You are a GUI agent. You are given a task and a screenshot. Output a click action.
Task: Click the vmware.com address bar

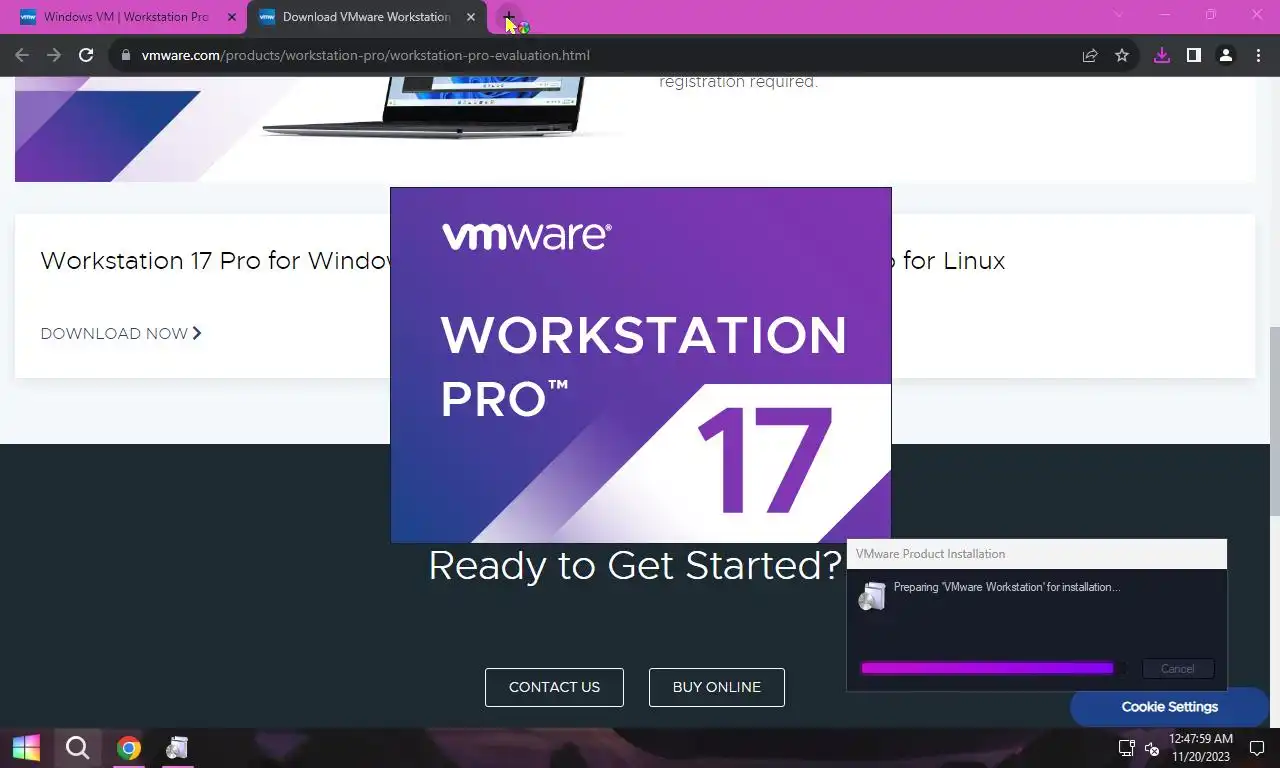(600, 55)
